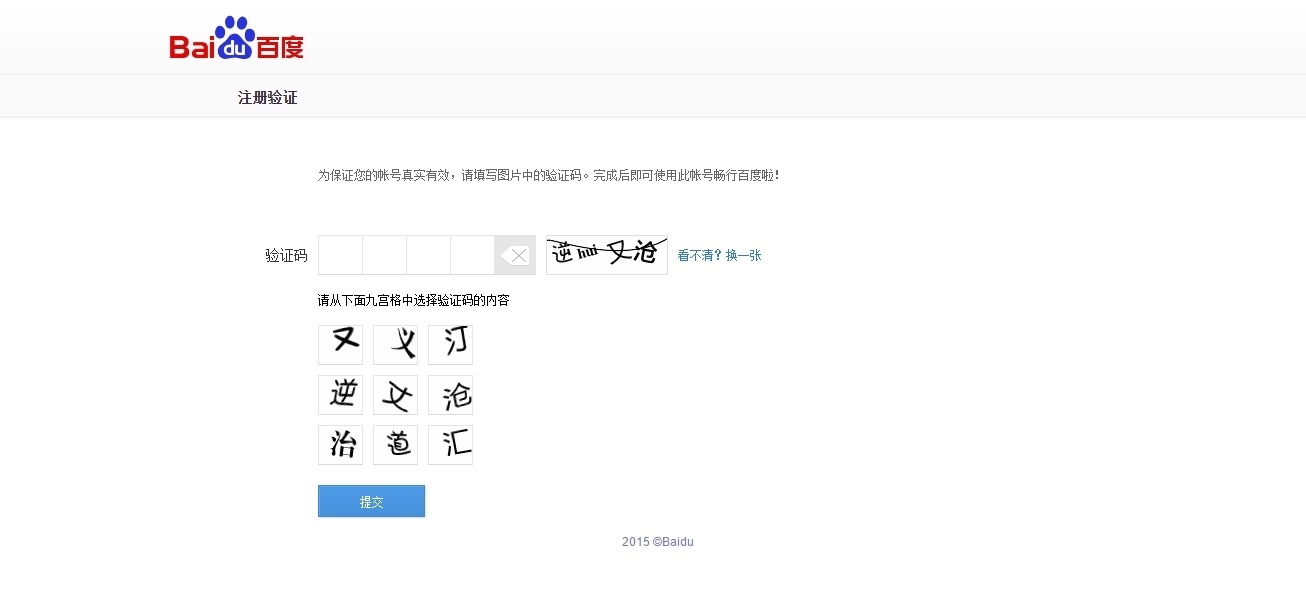Toggle selection of the 道 grid tile
This screenshot has height=596, width=1306.
(x=395, y=444)
